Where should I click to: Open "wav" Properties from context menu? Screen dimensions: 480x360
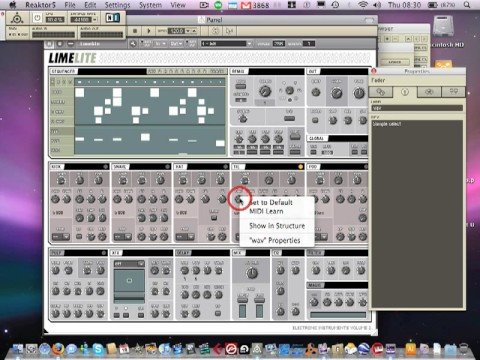(x=275, y=240)
